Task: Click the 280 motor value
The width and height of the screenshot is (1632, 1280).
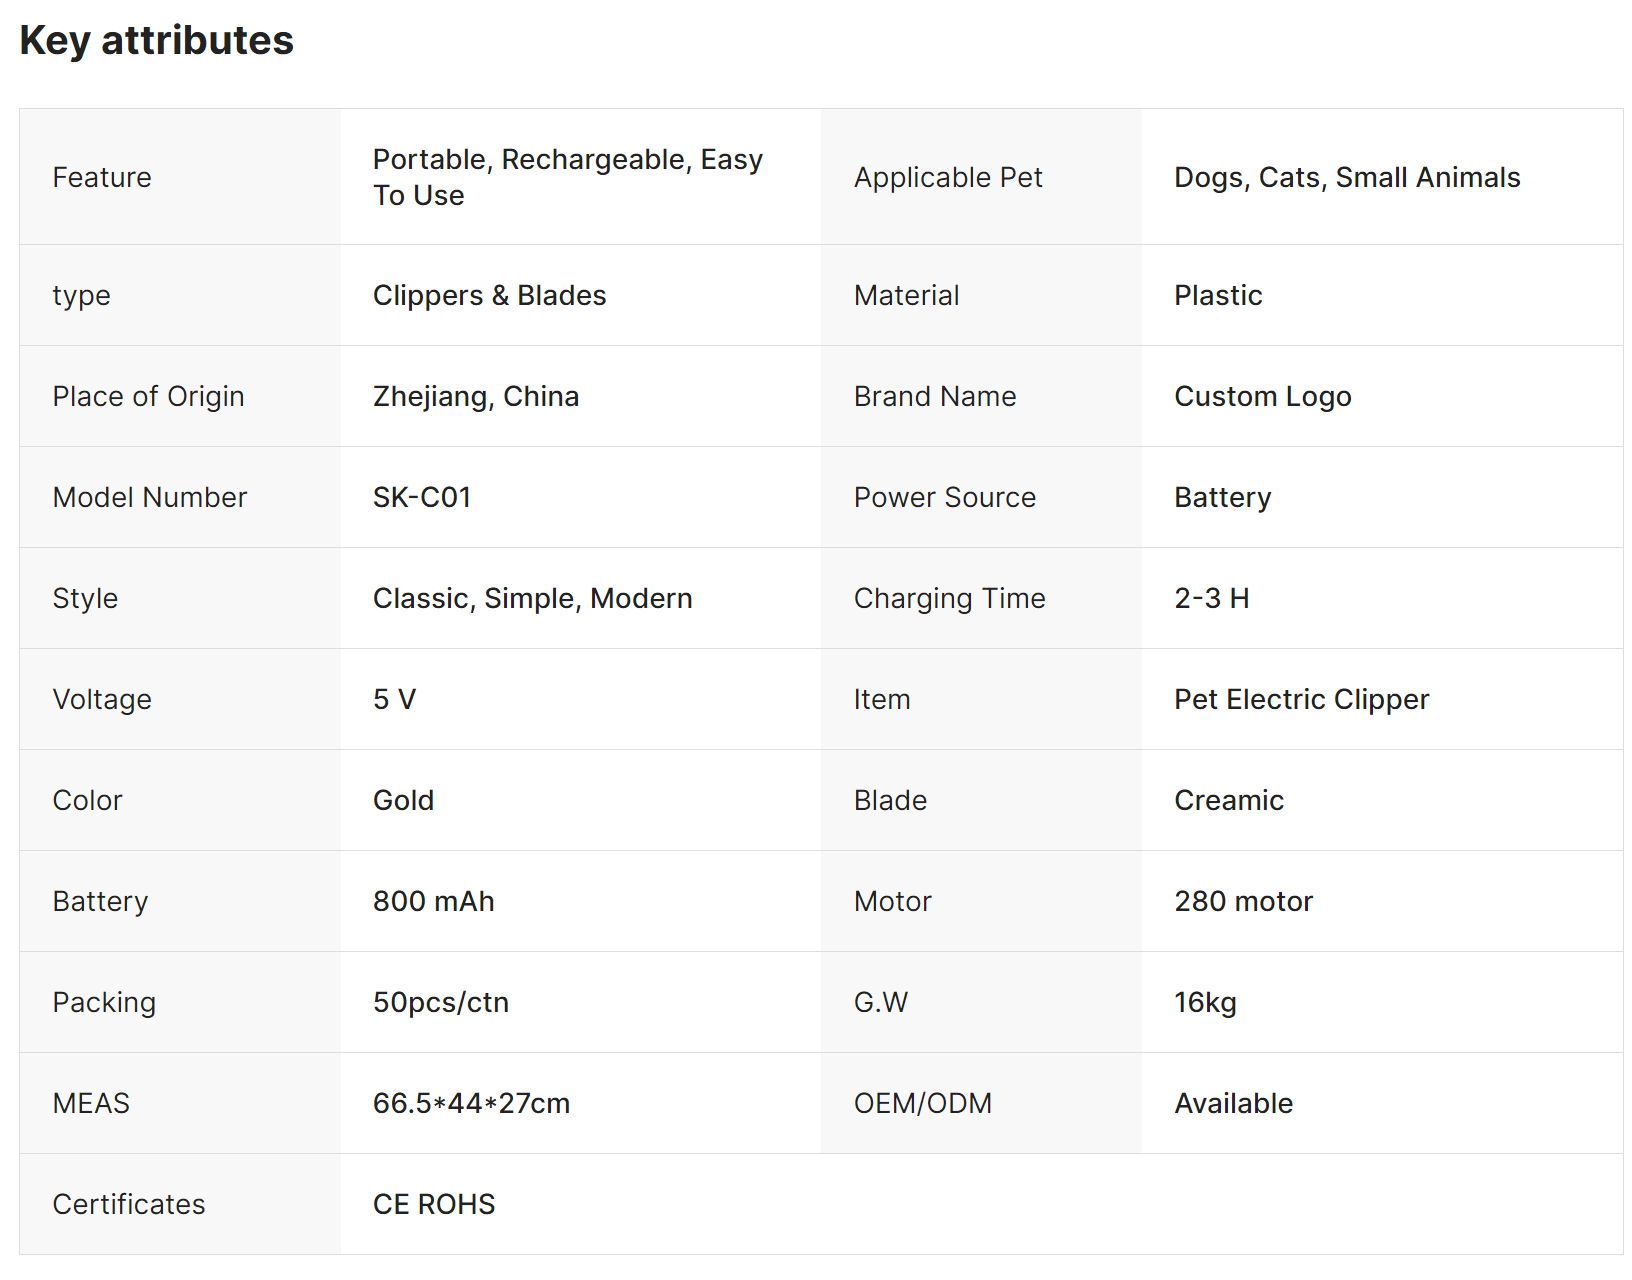Action: point(1243,901)
